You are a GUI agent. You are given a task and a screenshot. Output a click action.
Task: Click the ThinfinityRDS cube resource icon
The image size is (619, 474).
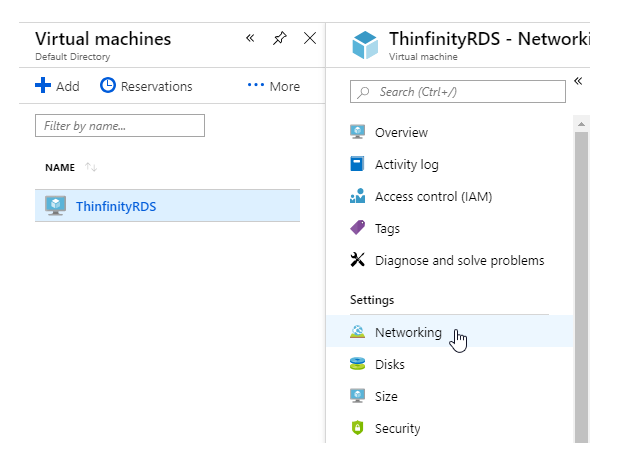(365, 45)
